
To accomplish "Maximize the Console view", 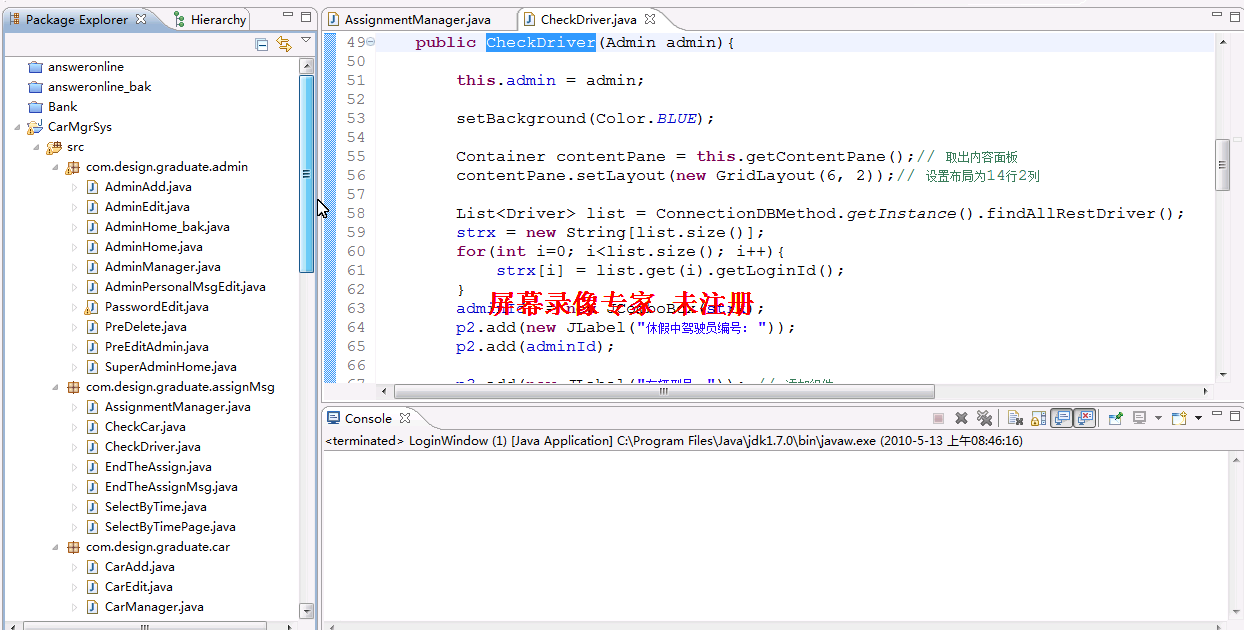I will click(1235, 416).
